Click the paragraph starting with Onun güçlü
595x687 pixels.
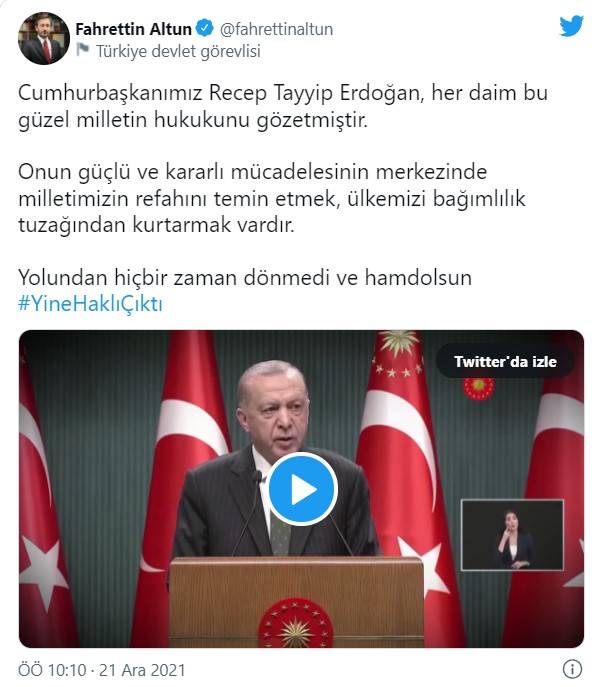point(272,198)
